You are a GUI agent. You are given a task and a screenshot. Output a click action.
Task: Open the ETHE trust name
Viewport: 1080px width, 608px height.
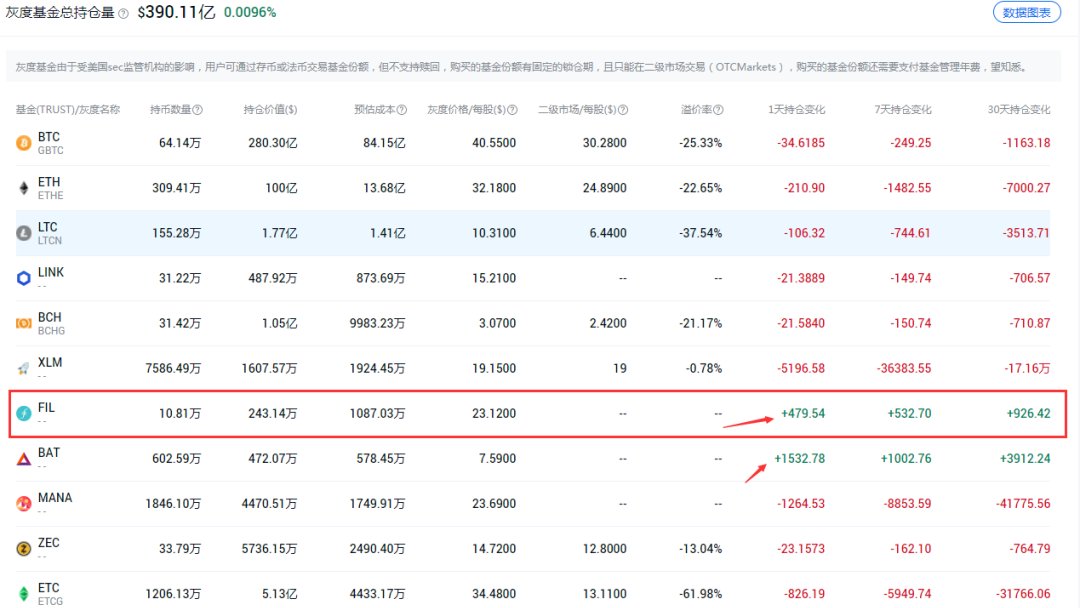pyautogui.click(x=50, y=196)
